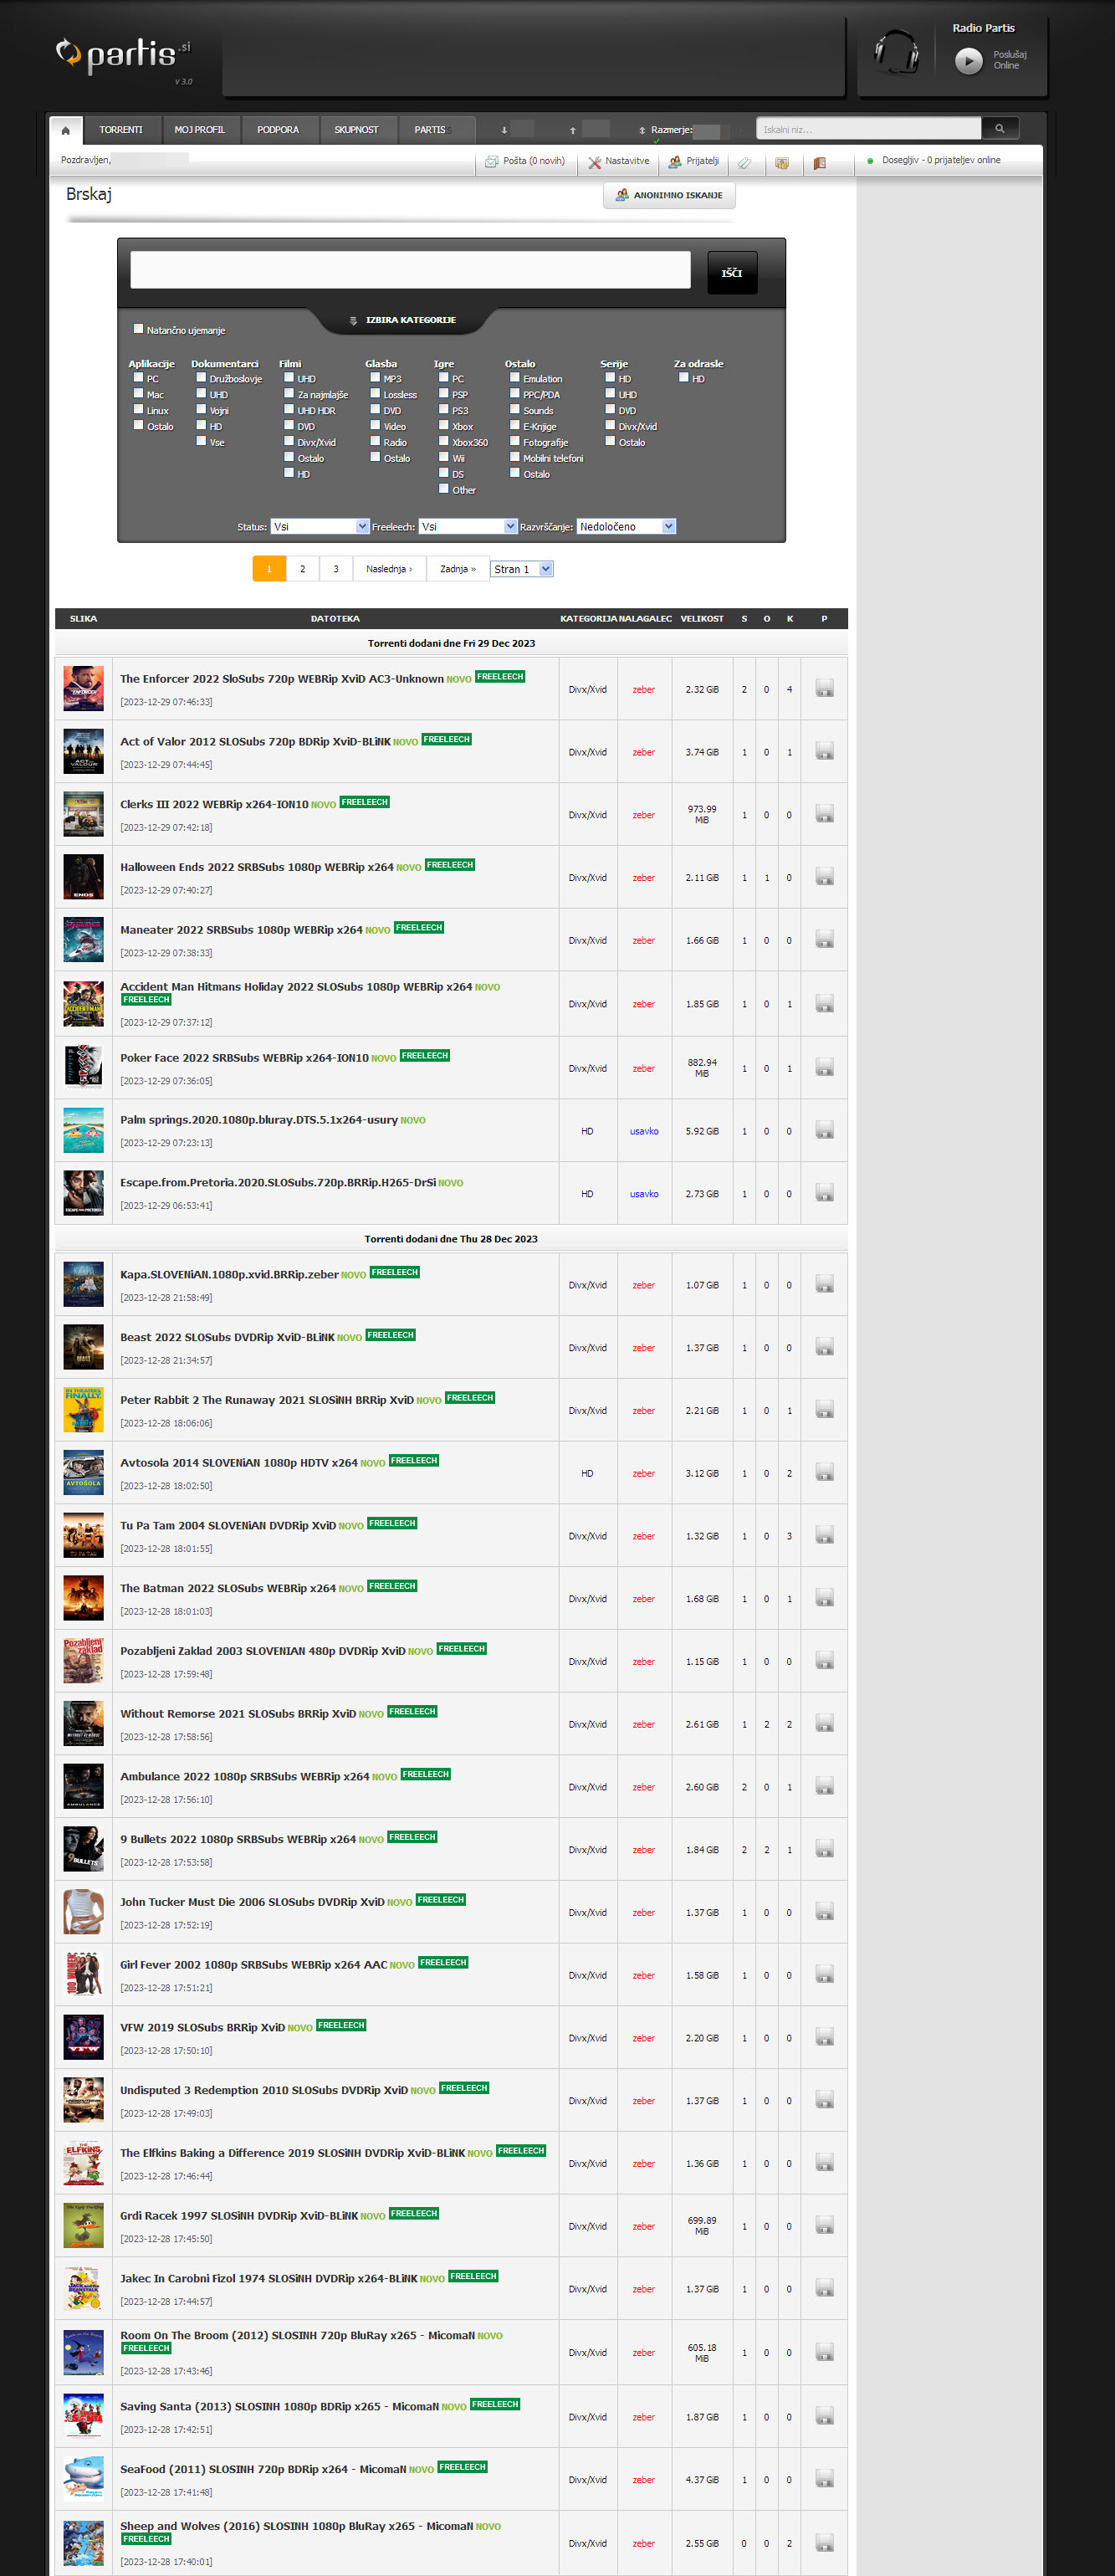Click the Radio Partis headphones icon
Viewport: 1115px width, 2576px height.
(x=896, y=52)
